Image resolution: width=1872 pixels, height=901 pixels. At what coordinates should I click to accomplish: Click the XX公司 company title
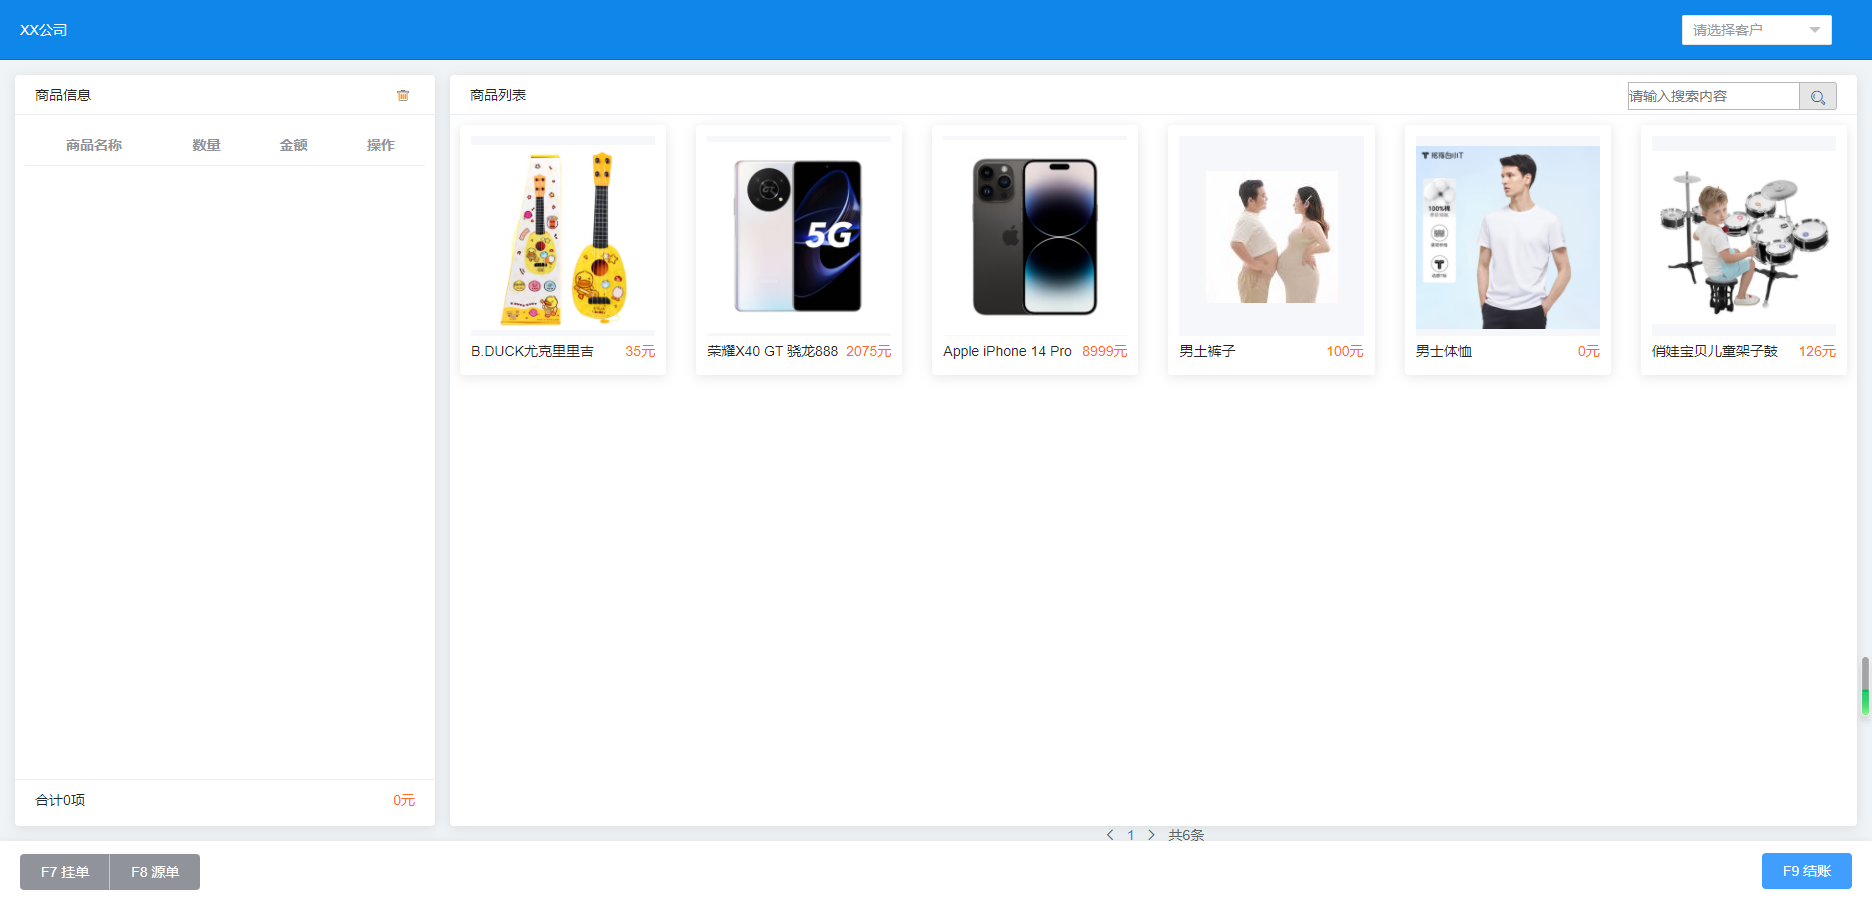point(44,30)
